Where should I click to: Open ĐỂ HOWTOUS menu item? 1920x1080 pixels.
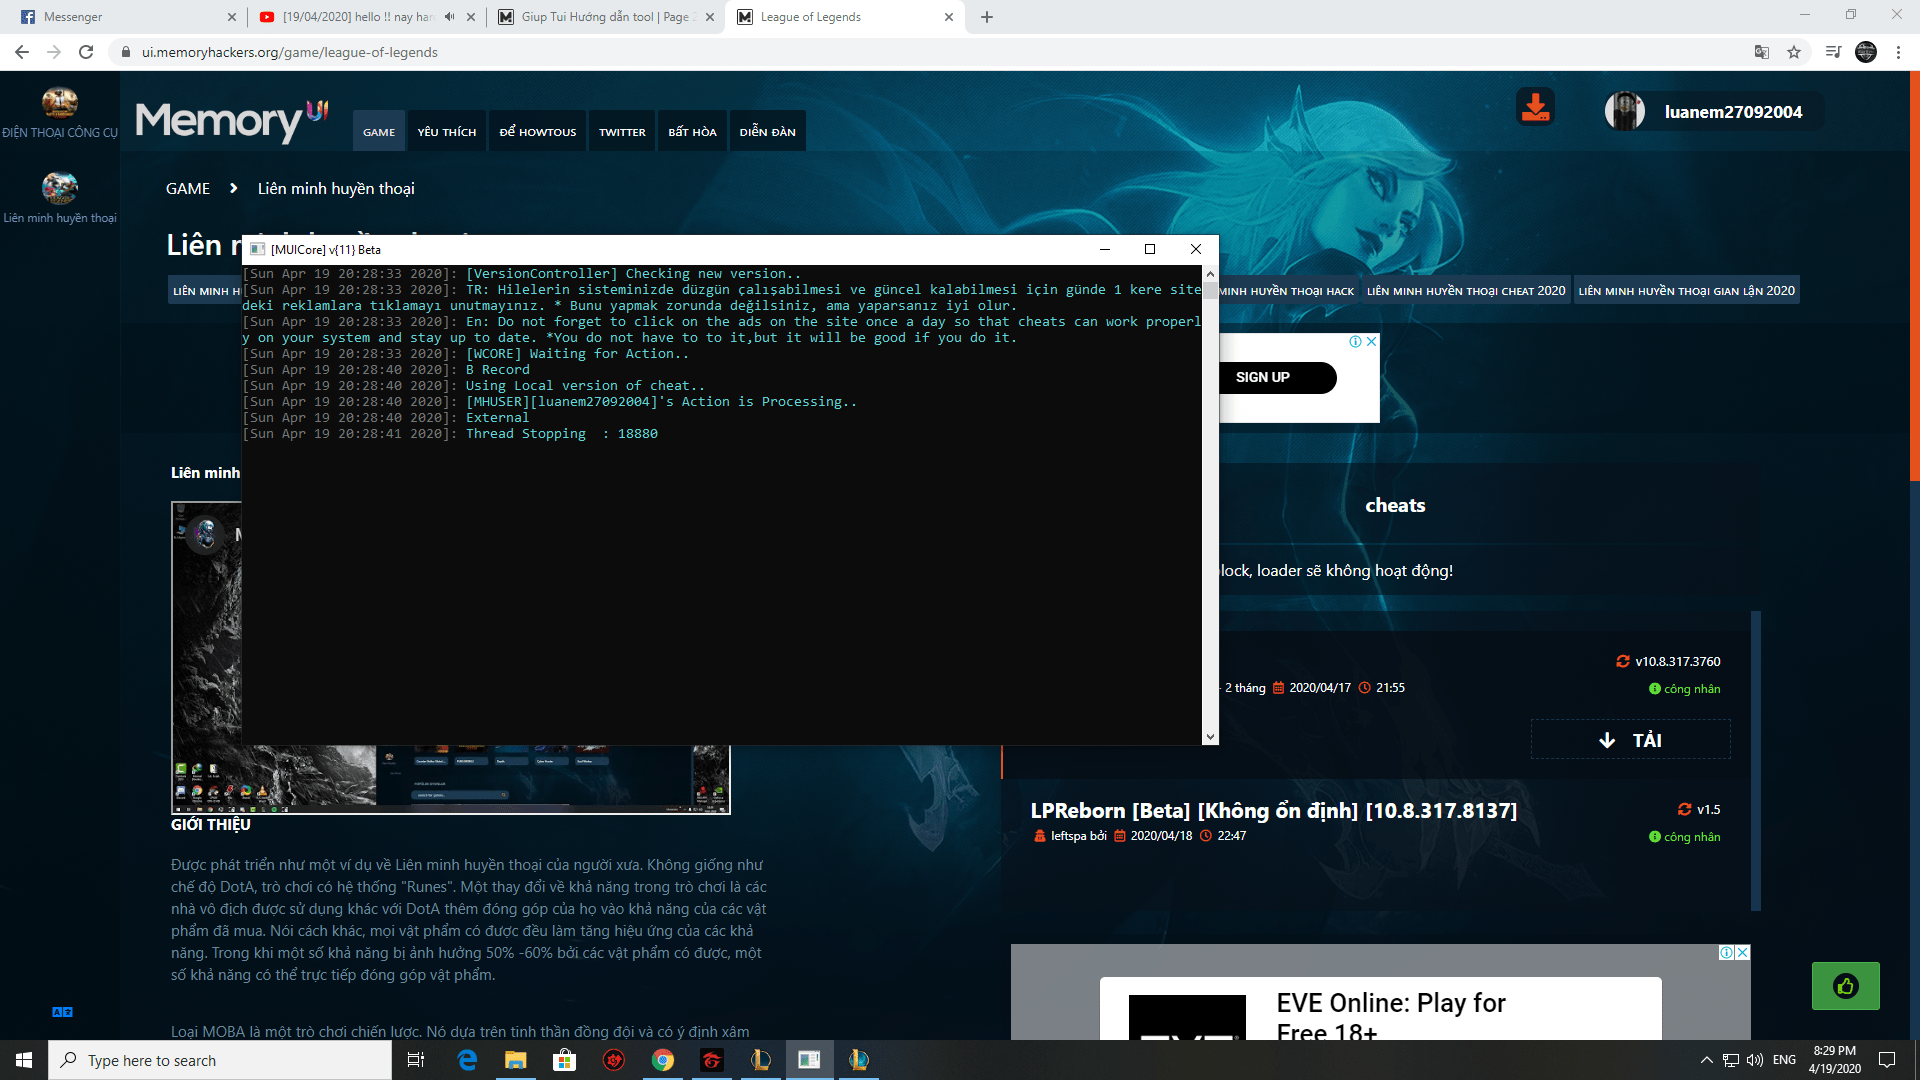538,132
